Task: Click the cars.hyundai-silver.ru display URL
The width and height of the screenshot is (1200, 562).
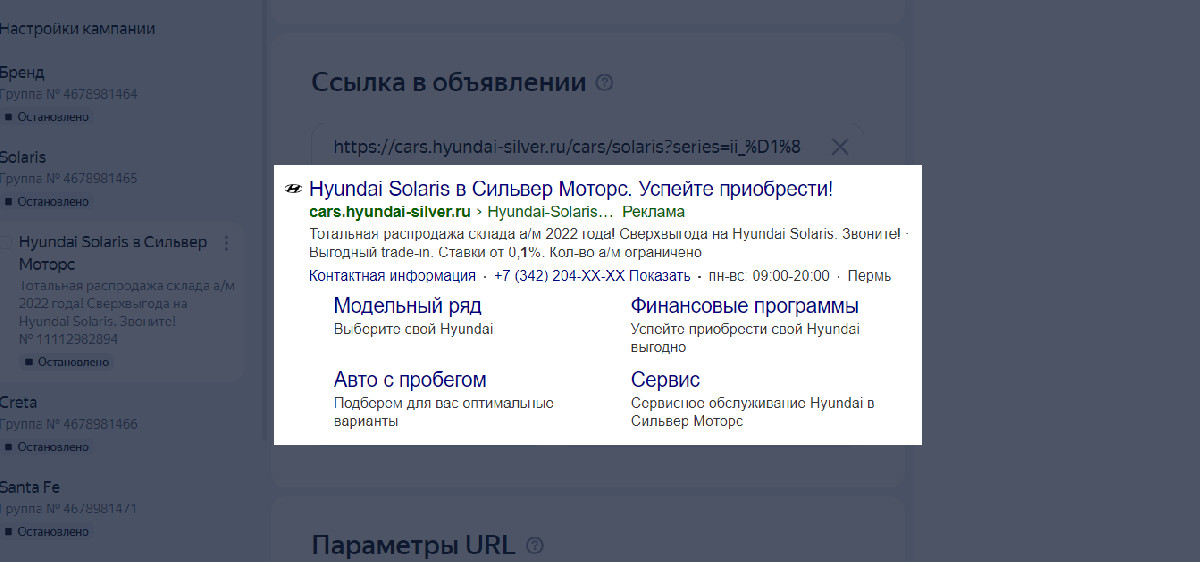Action: click(390, 212)
